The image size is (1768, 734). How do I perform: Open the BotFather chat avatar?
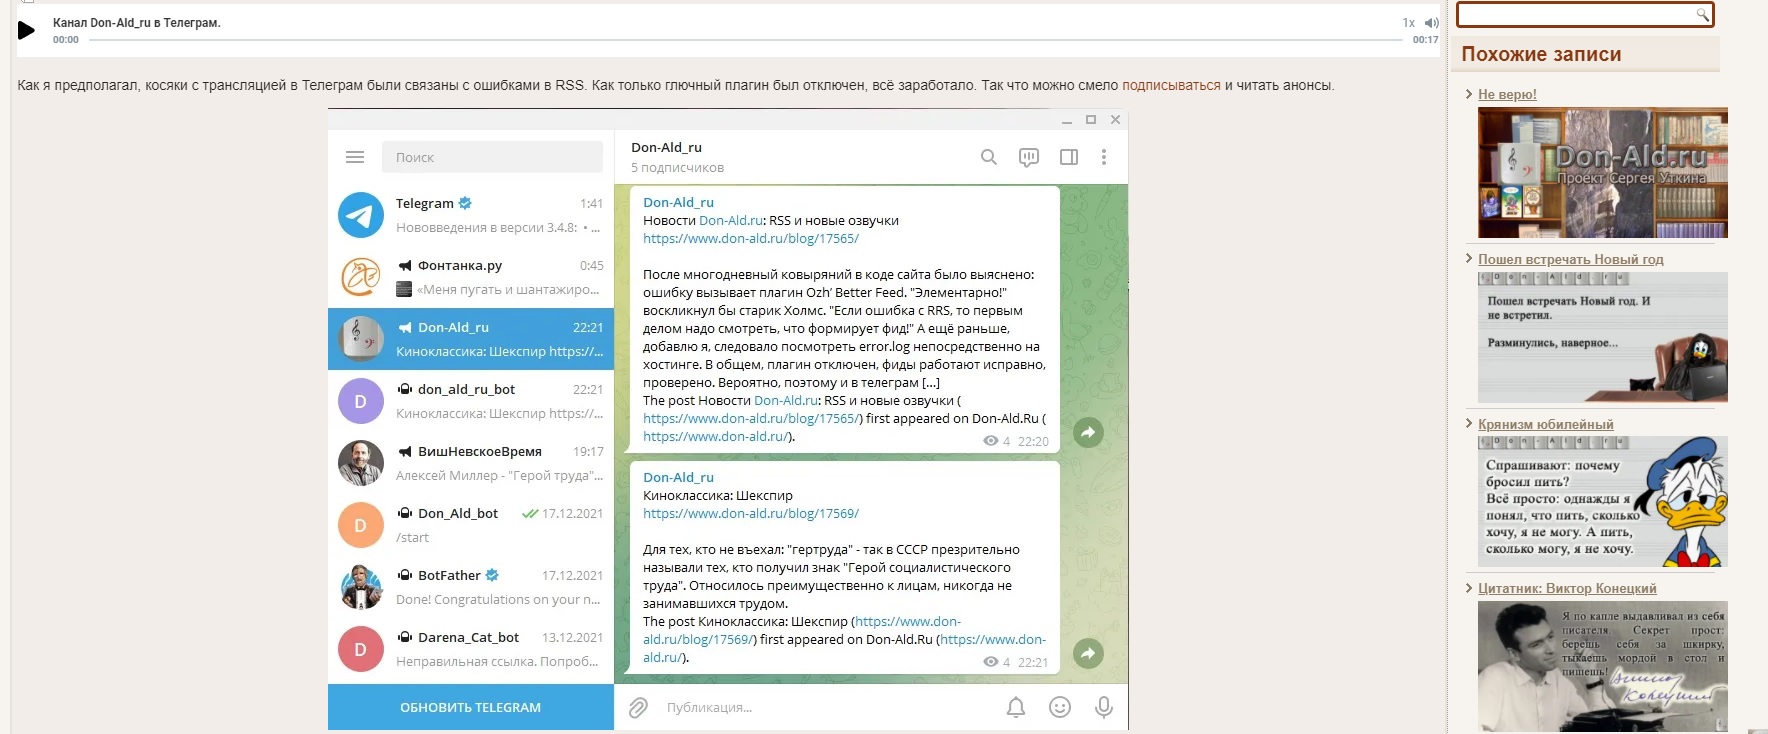pyautogui.click(x=361, y=587)
